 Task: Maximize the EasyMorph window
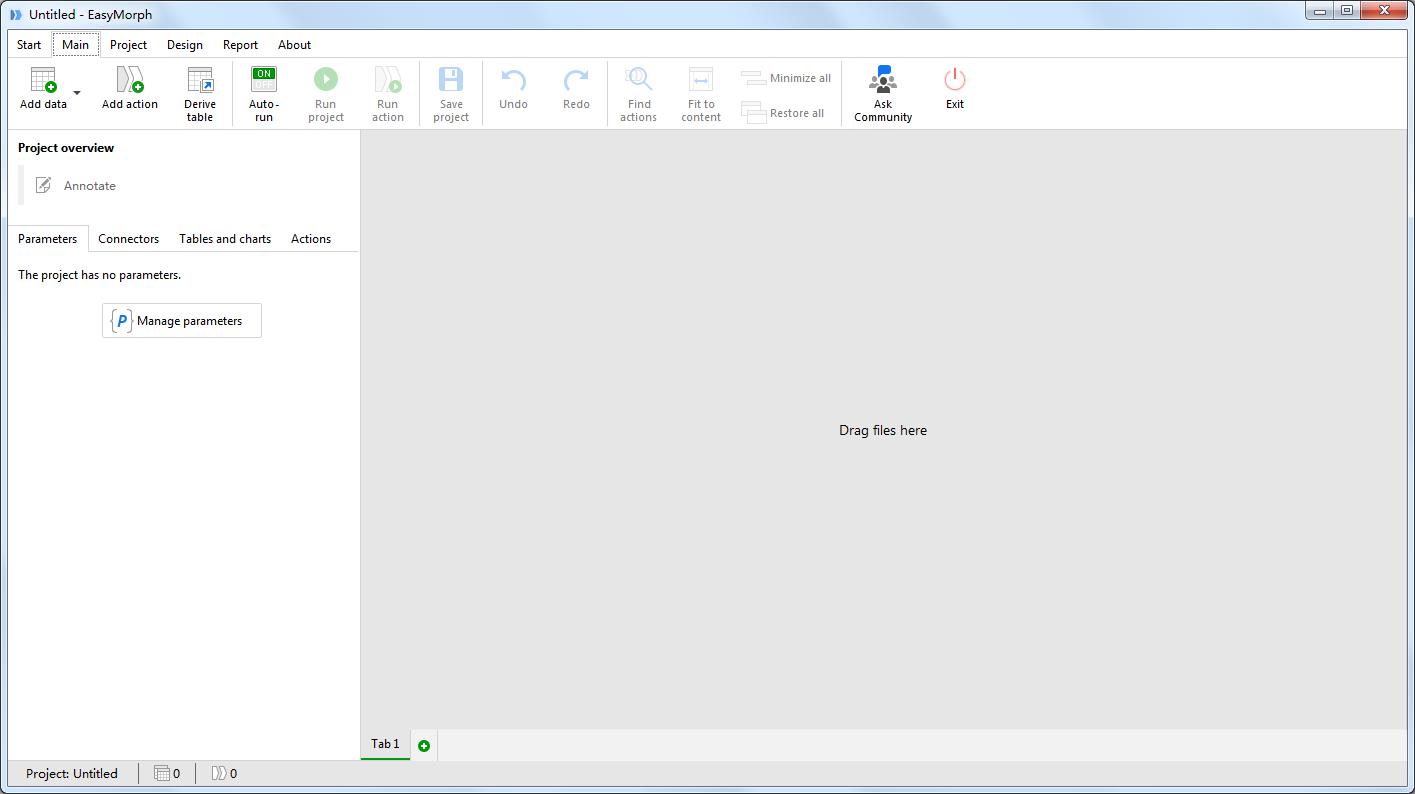[1347, 11]
